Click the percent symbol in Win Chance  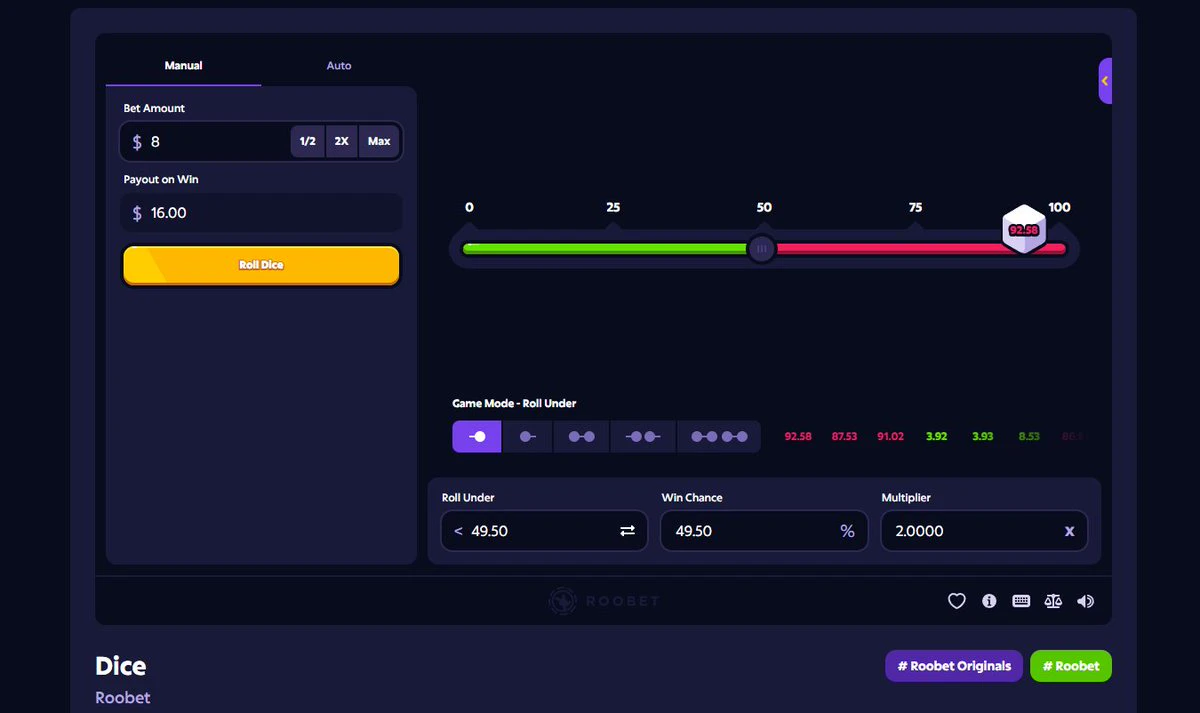(x=848, y=531)
